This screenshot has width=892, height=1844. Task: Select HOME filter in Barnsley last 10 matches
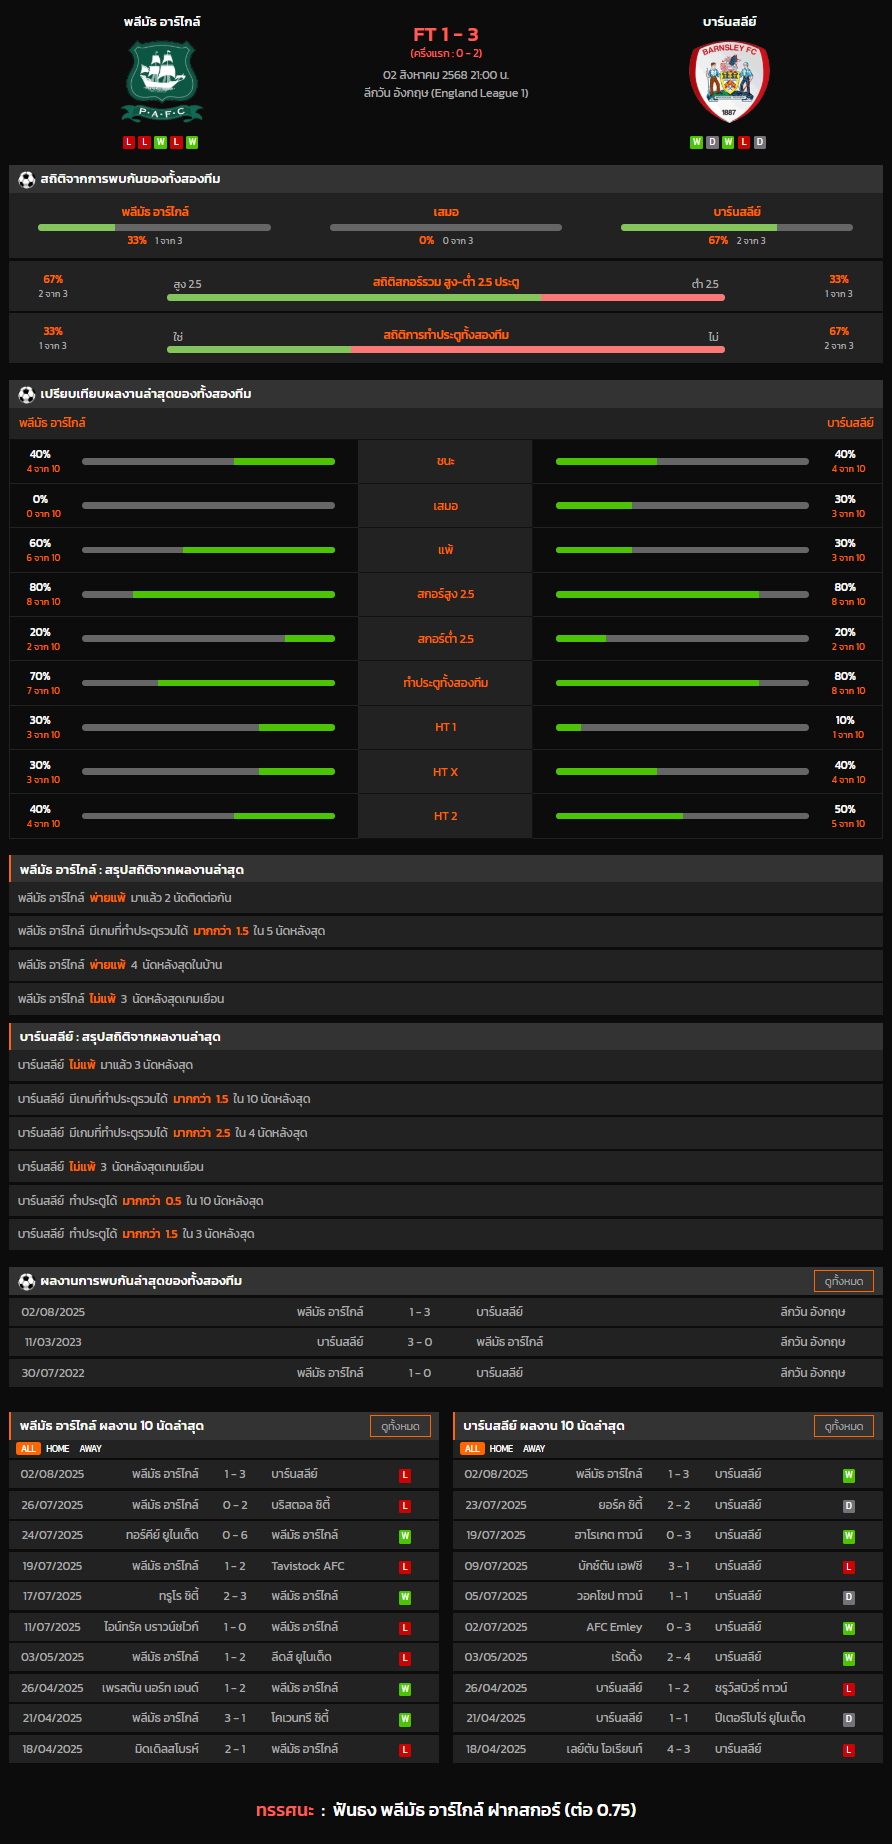tap(502, 1449)
